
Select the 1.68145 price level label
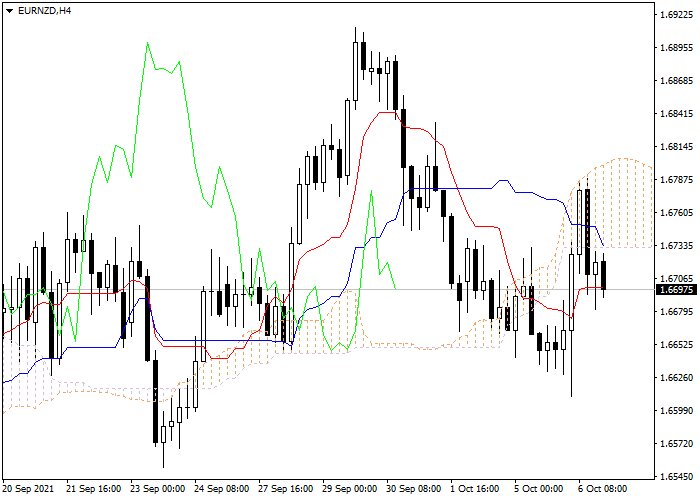tap(677, 147)
